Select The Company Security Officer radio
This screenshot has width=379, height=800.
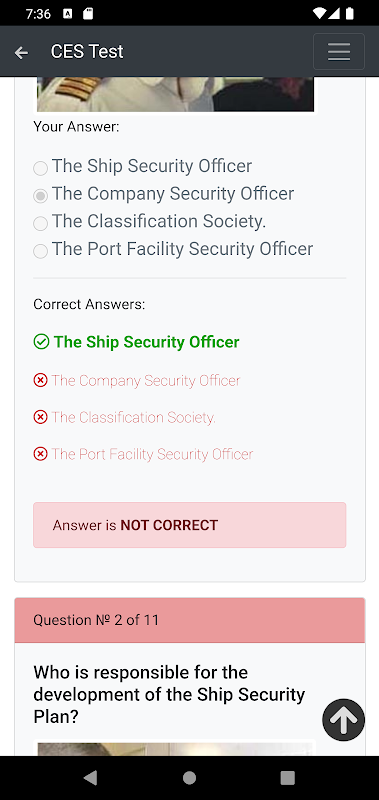click(x=40, y=195)
